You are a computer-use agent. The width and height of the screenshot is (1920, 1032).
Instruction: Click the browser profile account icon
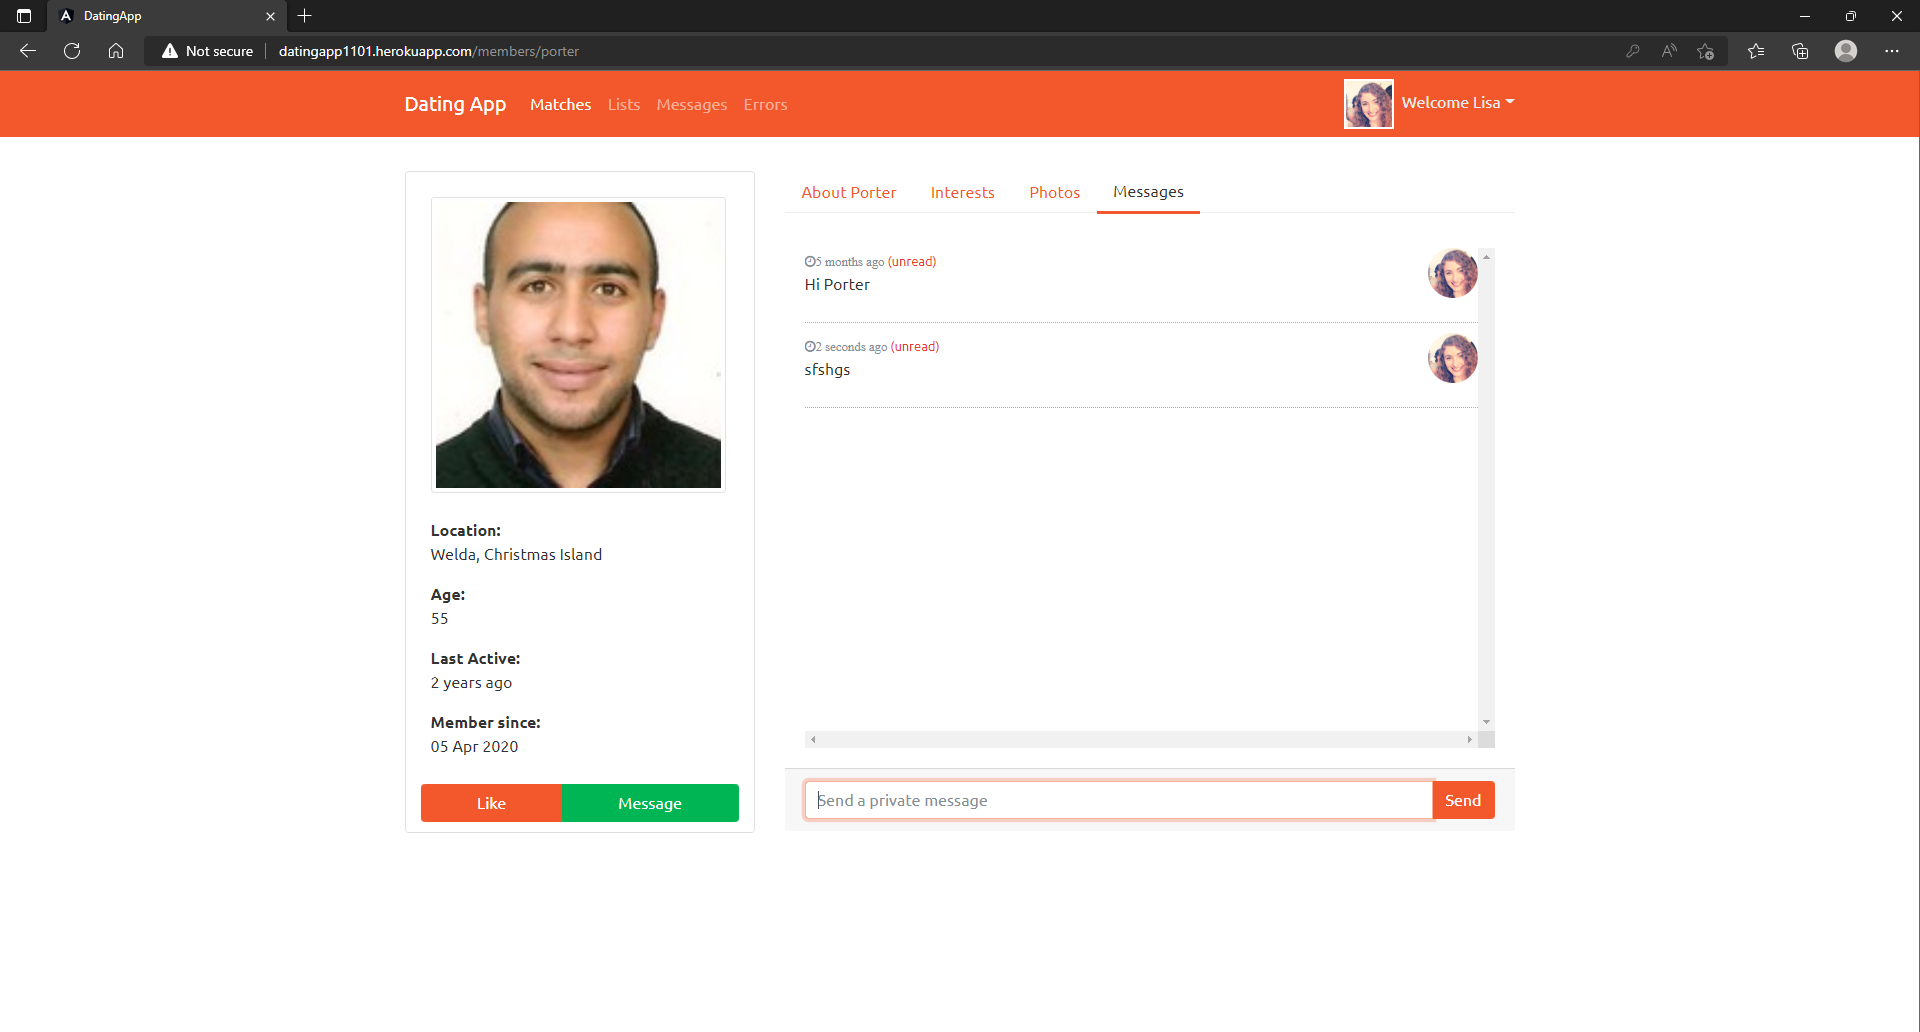(1846, 51)
